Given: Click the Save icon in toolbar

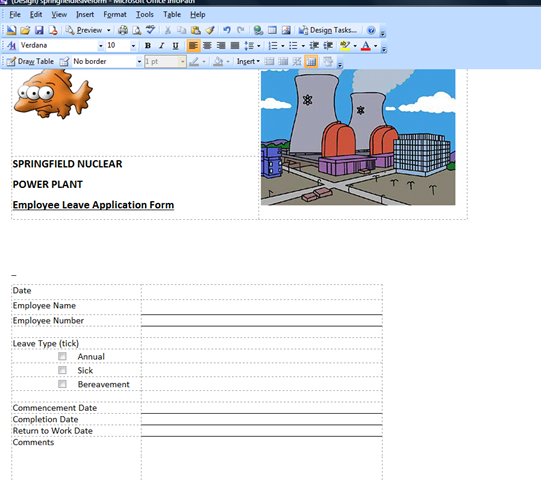Looking at the screenshot, I should 39,30.
